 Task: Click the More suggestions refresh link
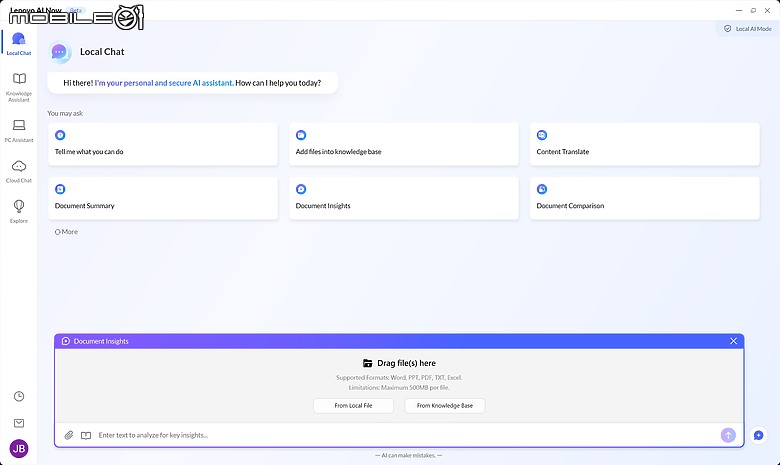coord(66,232)
